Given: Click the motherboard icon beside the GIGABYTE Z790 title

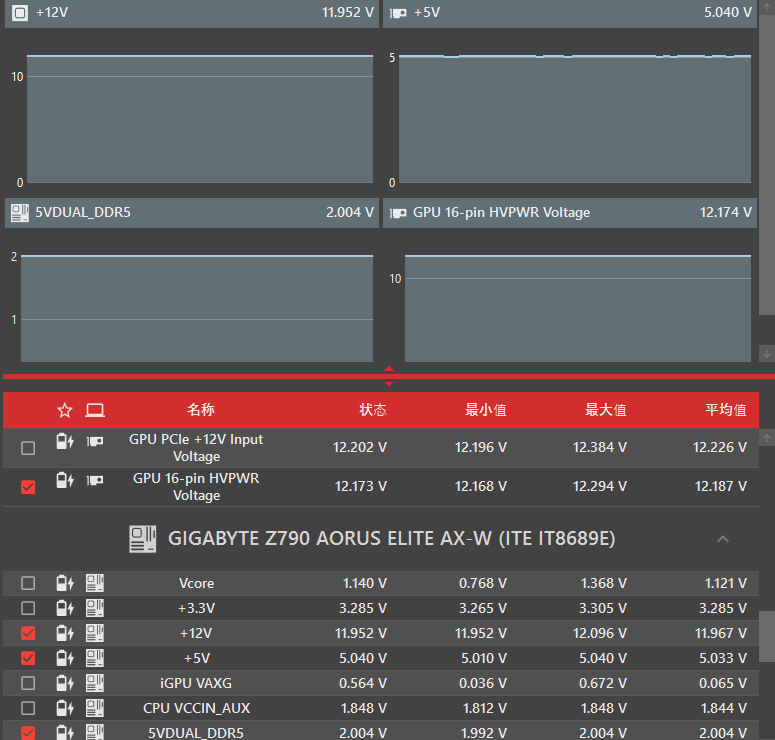Looking at the screenshot, I should click(143, 539).
